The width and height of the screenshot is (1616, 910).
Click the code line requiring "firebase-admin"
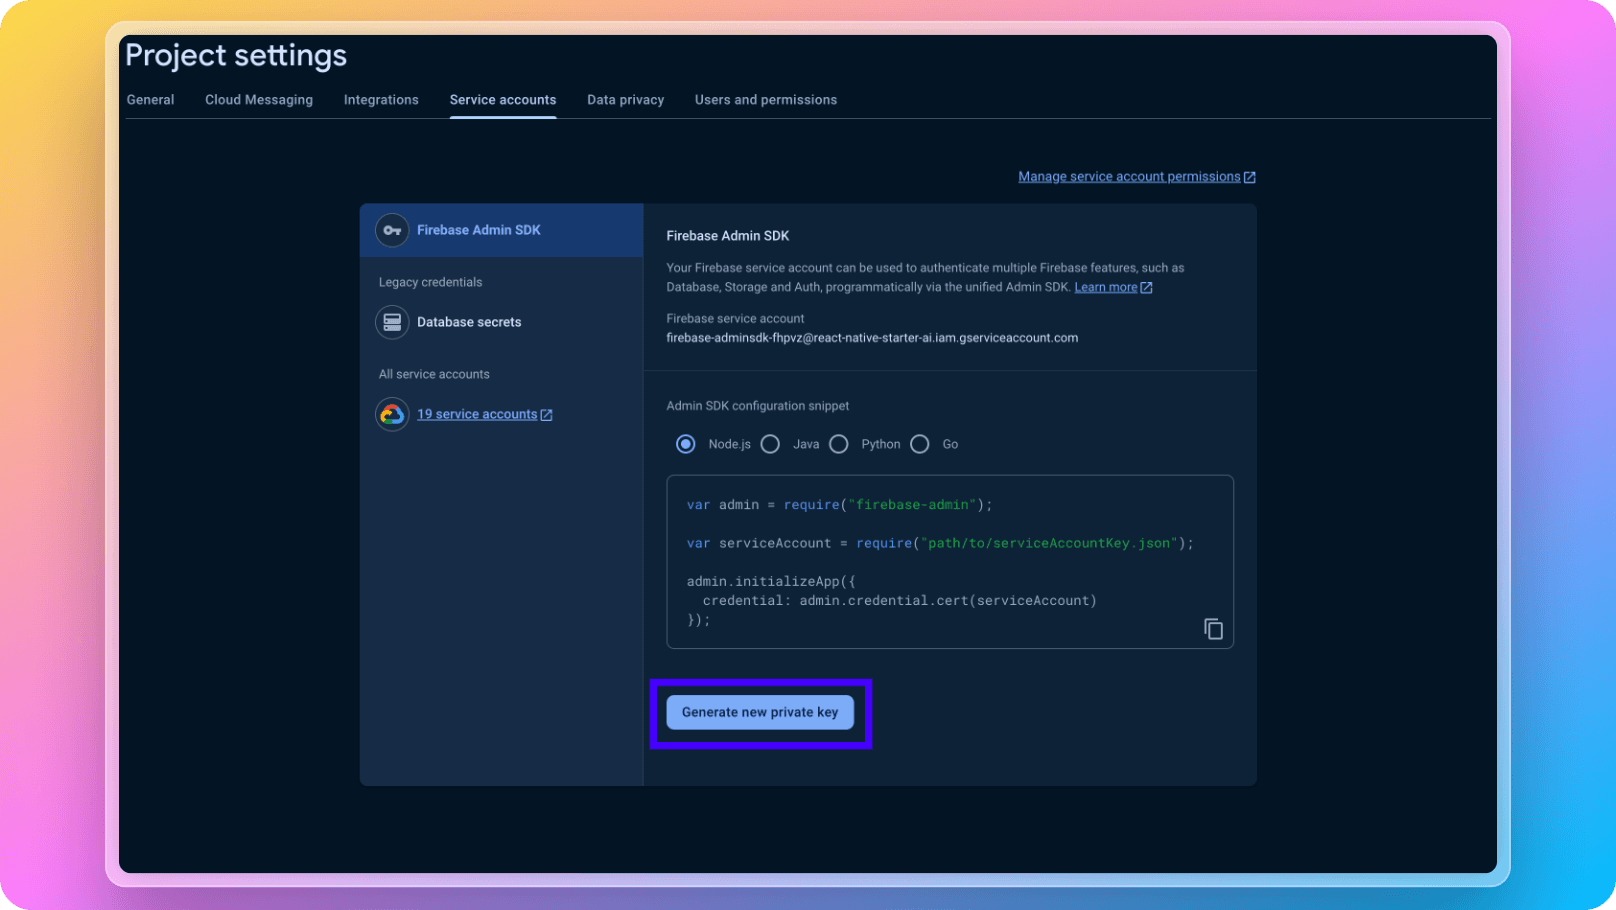click(840, 505)
